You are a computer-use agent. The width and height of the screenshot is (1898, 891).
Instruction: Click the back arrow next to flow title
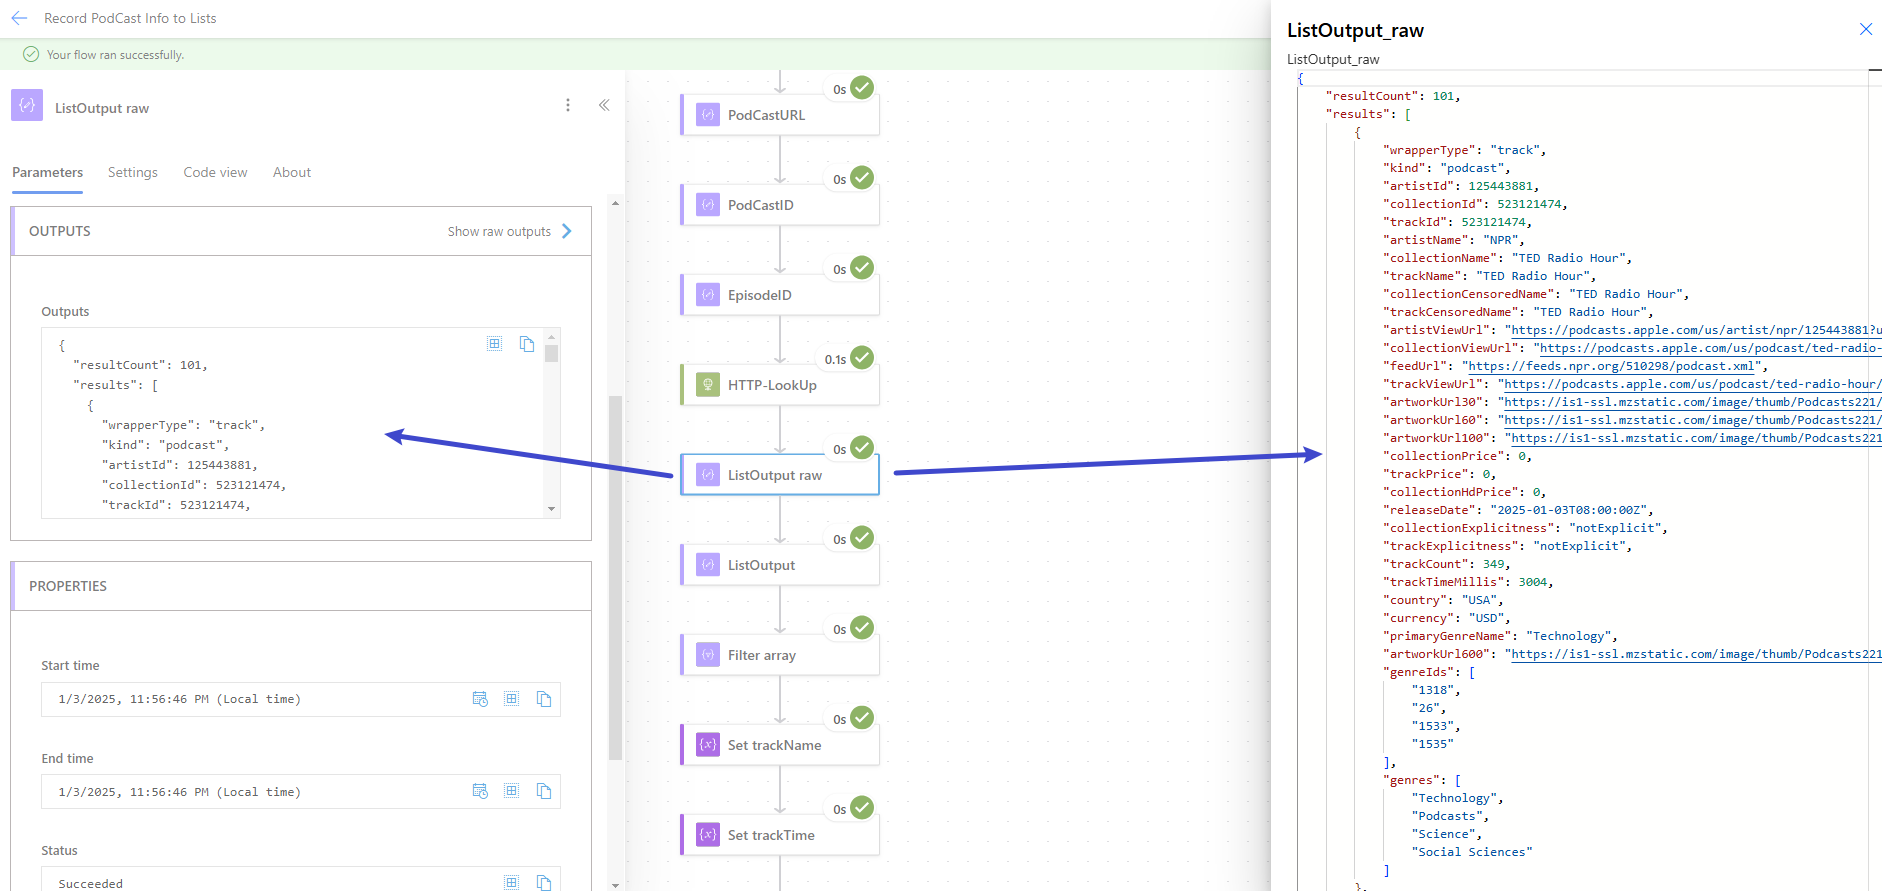(19, 18)
